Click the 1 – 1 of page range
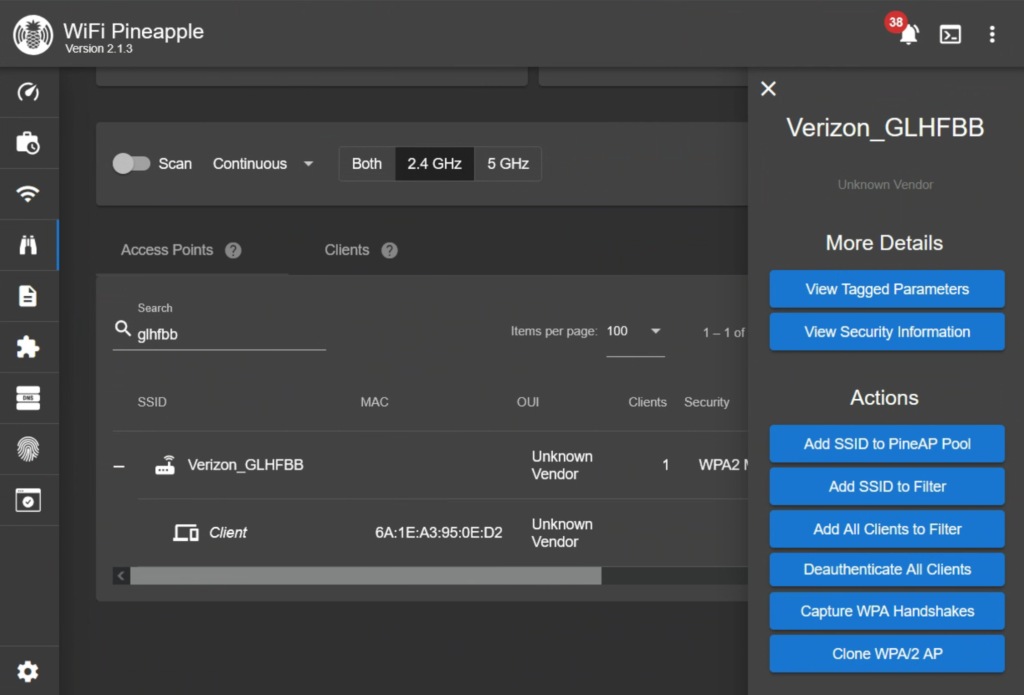The image size is (1024, 695). tap(724, 333)
